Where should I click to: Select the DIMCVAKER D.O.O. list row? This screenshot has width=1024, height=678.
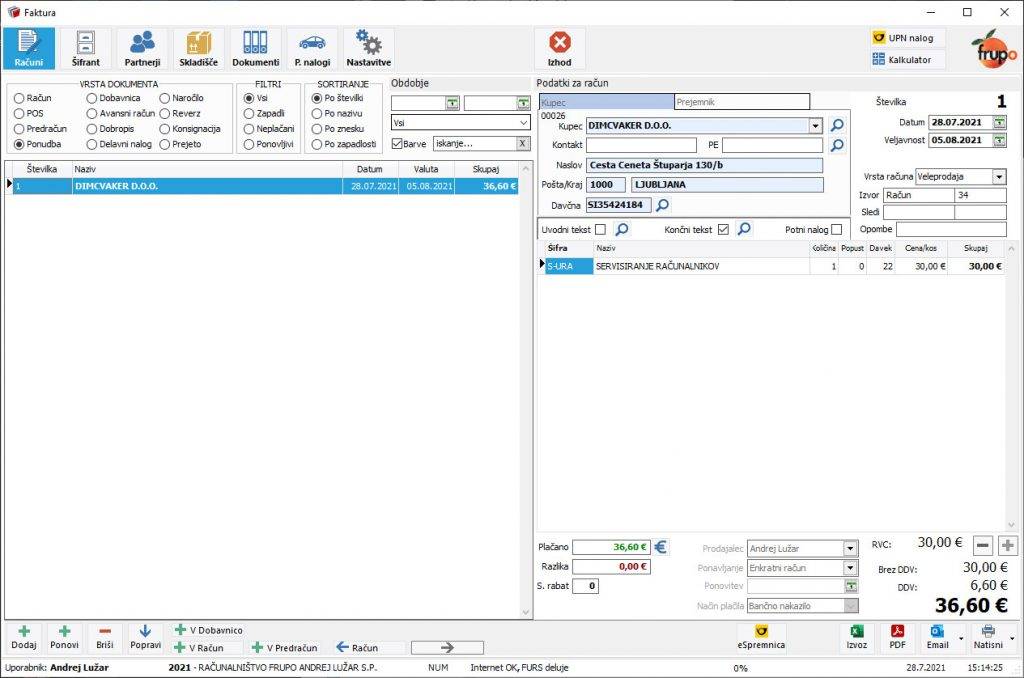[x=265, y=186]
